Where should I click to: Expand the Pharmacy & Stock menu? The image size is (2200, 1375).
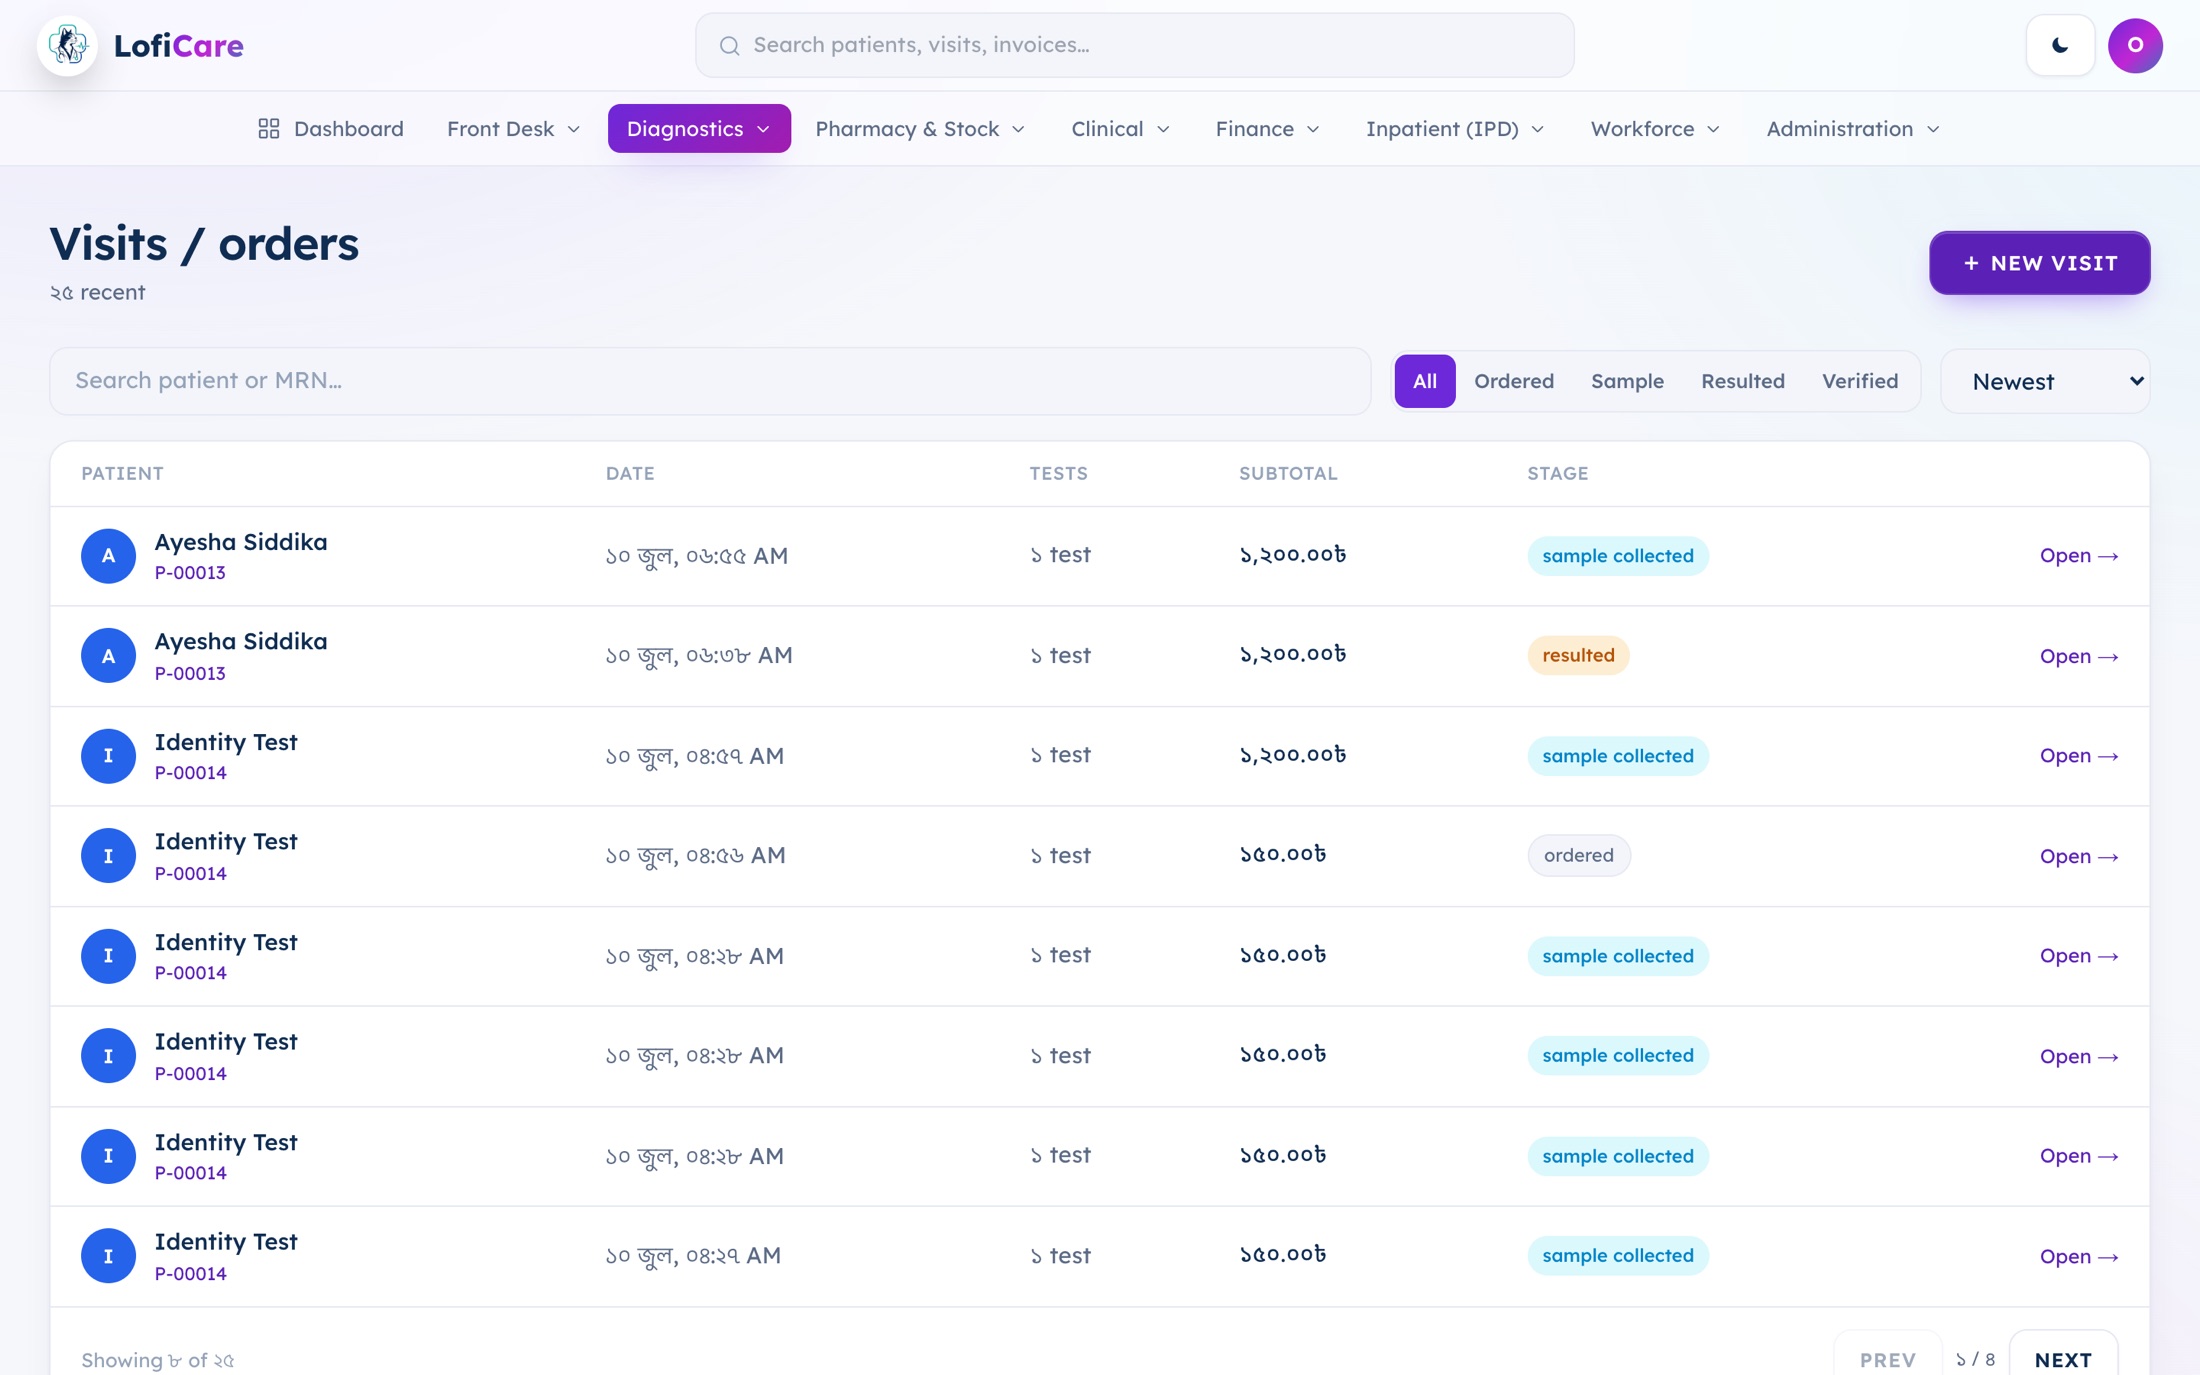coord(920,129)
